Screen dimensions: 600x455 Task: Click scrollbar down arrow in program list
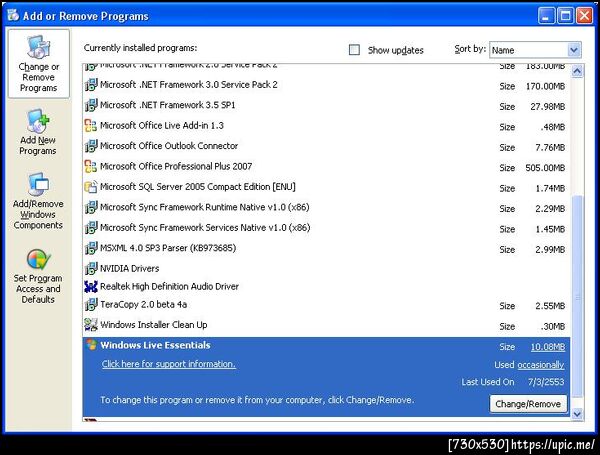click(x=577, y=414)
